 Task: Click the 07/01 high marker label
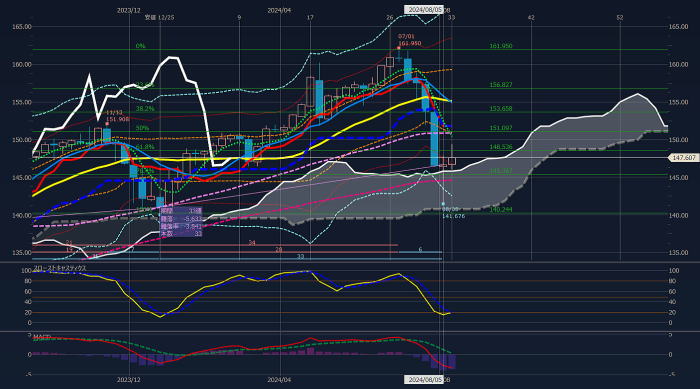click(x=406, y=36)
